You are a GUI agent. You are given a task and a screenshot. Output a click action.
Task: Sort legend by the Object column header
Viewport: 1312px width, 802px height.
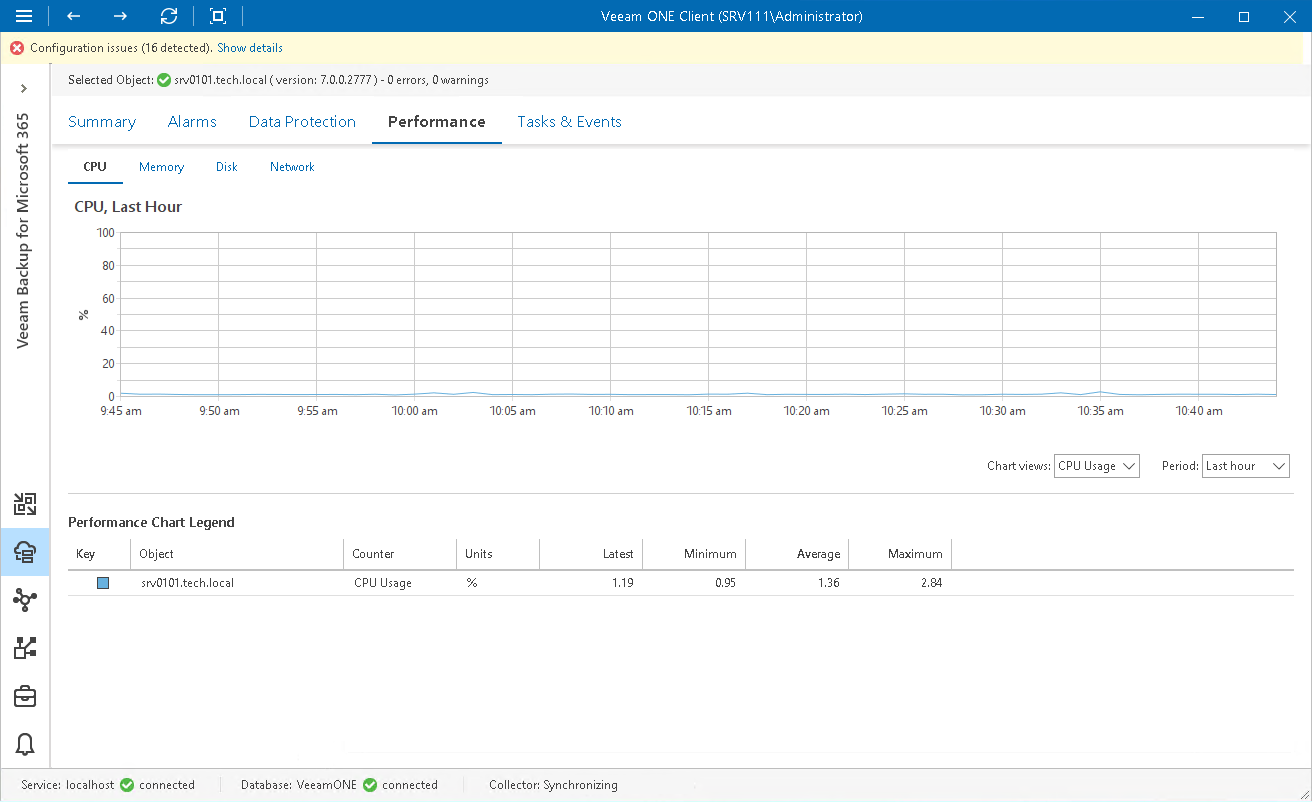pyautogui.click(x=238, y=554)
